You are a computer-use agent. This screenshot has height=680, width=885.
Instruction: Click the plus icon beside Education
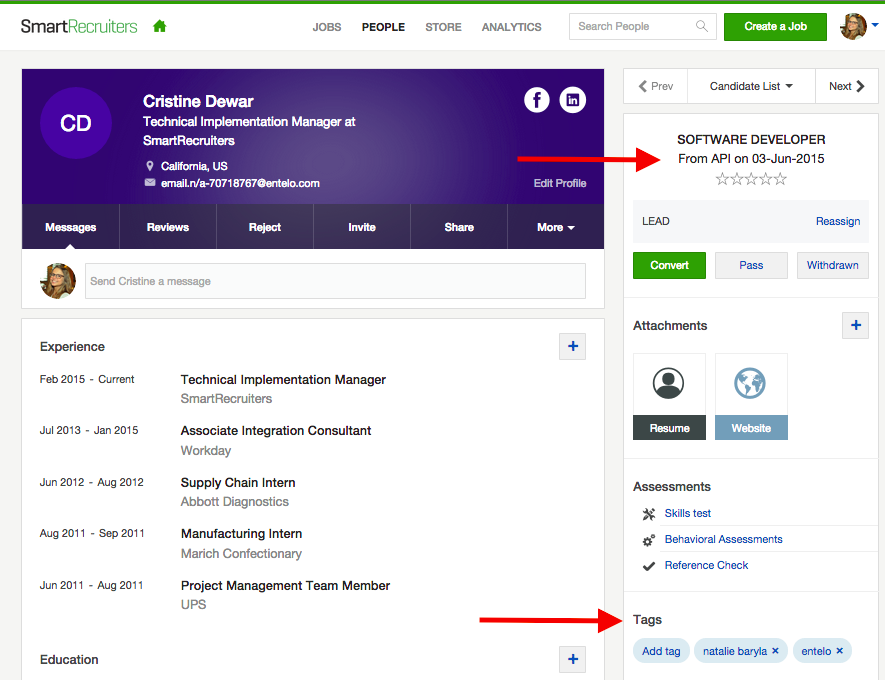pos(572,659)
